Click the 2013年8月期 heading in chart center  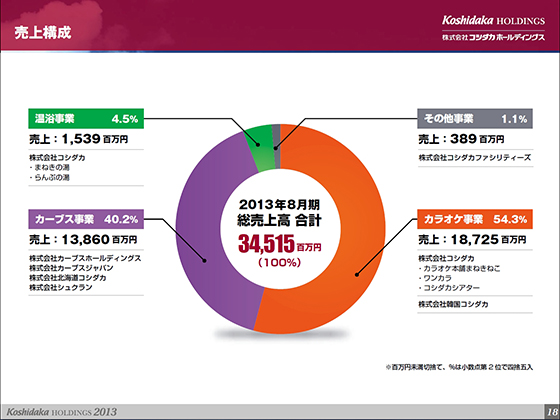click(279, 205)
